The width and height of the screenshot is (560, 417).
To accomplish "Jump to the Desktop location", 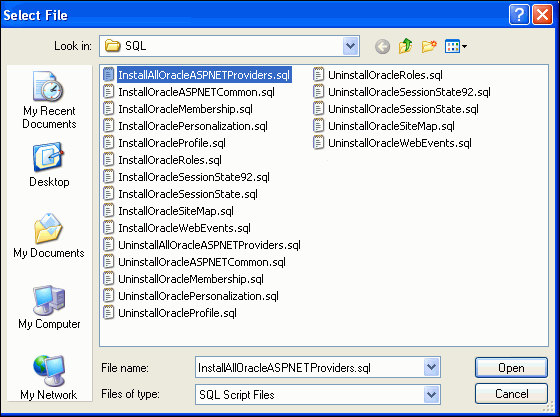I will tap(49, 165).
